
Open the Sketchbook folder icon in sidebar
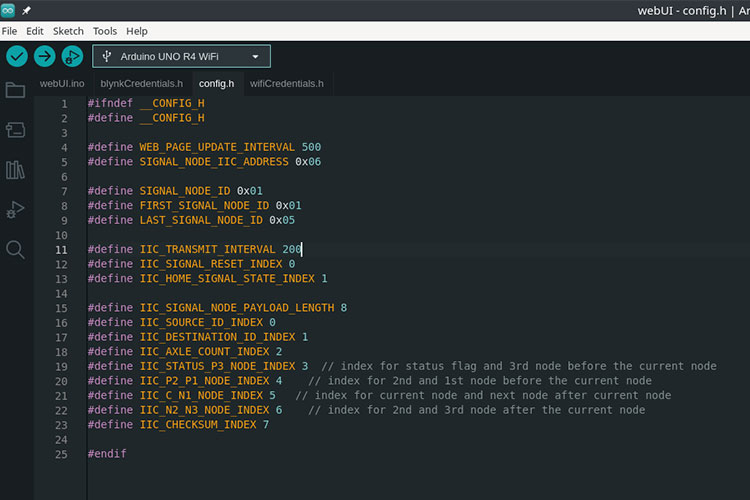pyautogui.click(x=15, y=90)
